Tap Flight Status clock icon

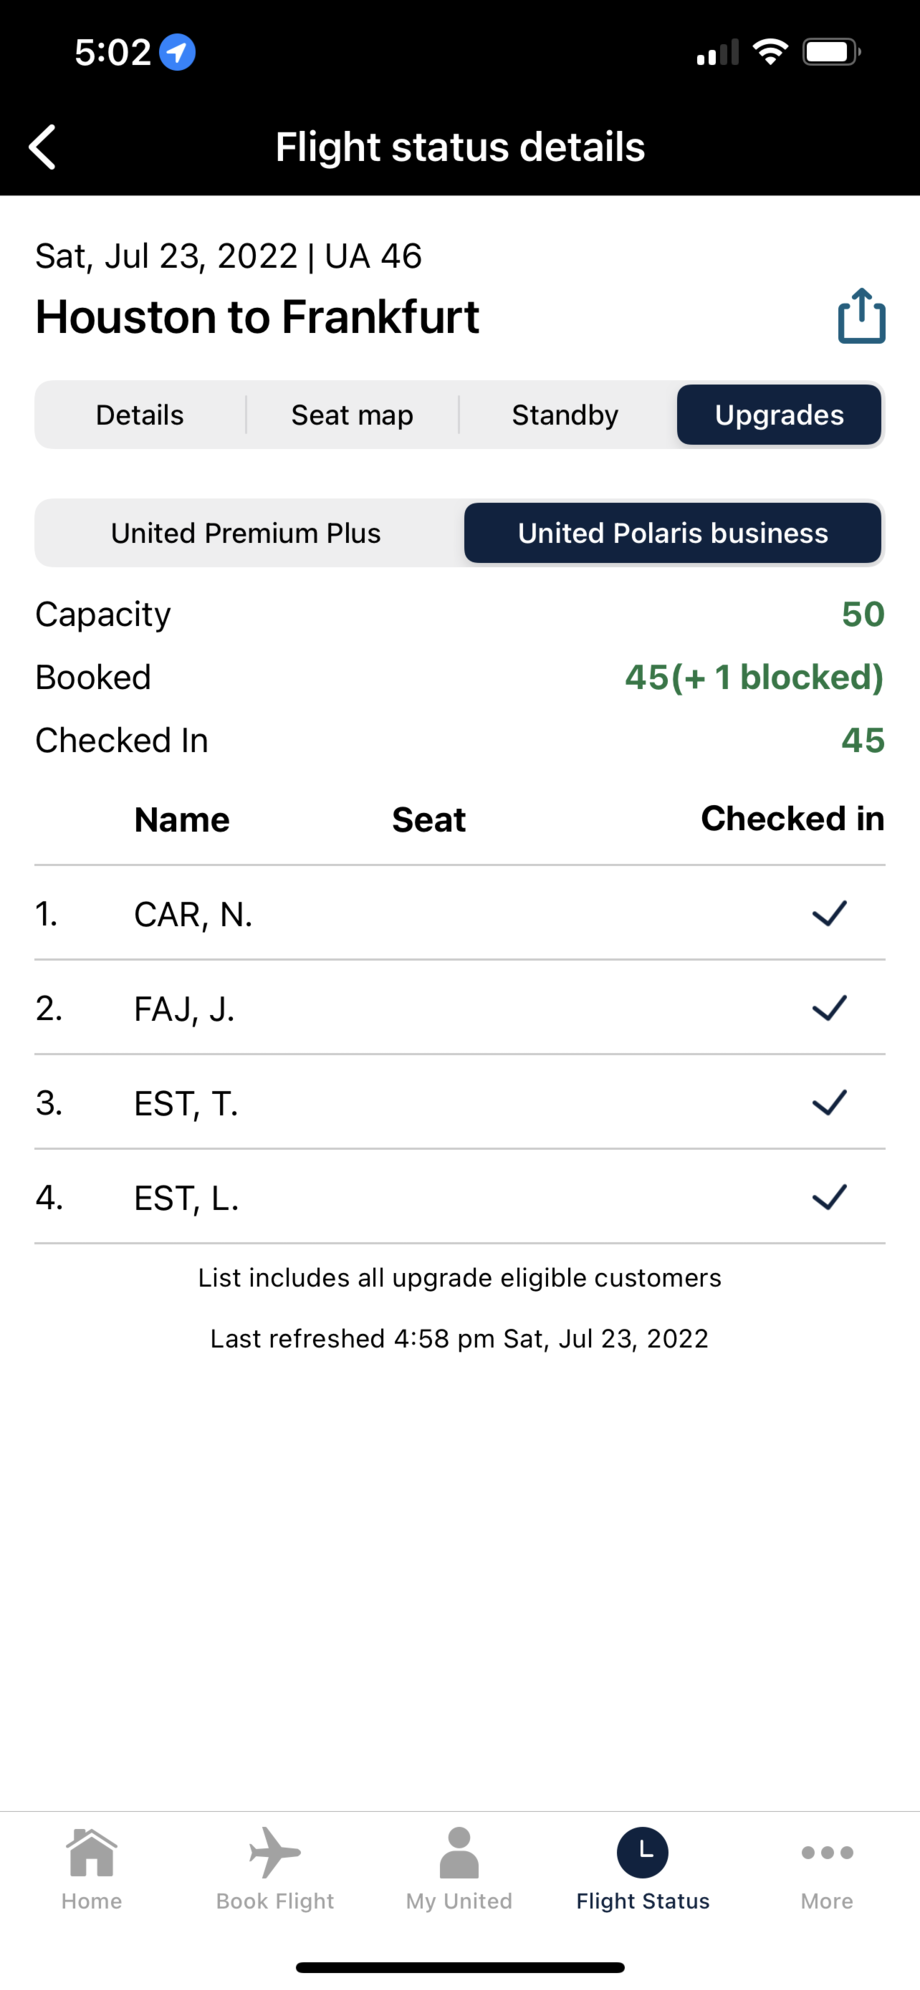point(643,1852)
